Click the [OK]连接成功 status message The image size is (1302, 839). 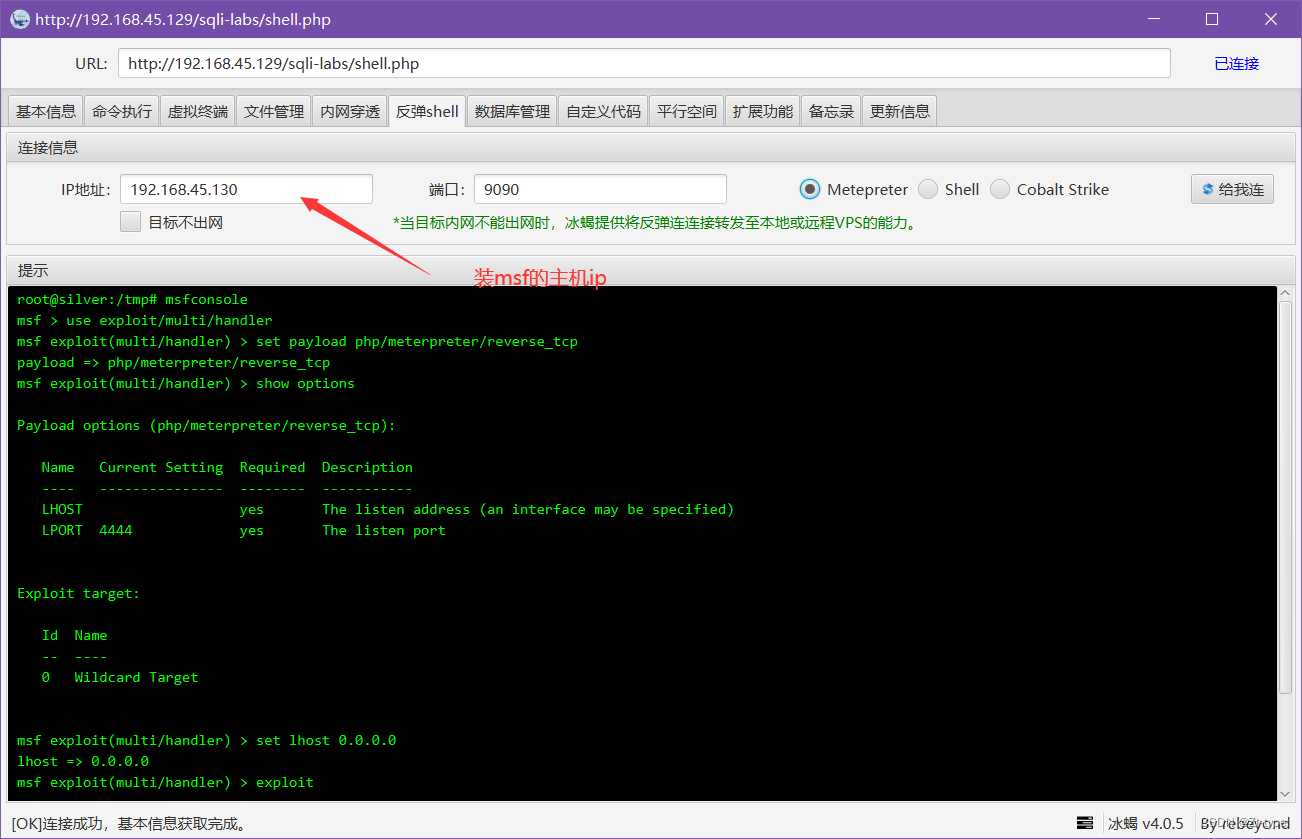point(129,824)
